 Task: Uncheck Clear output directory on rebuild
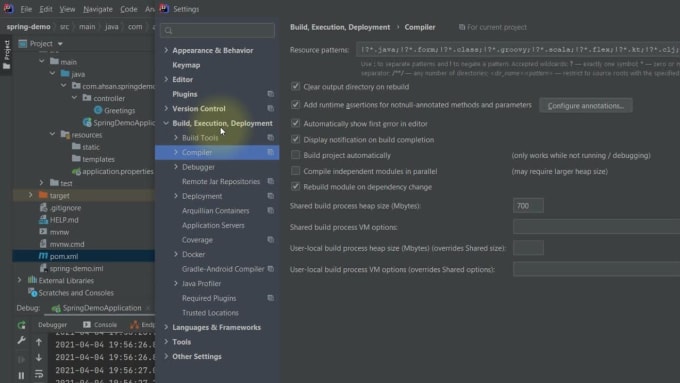[x=295, y=86]
